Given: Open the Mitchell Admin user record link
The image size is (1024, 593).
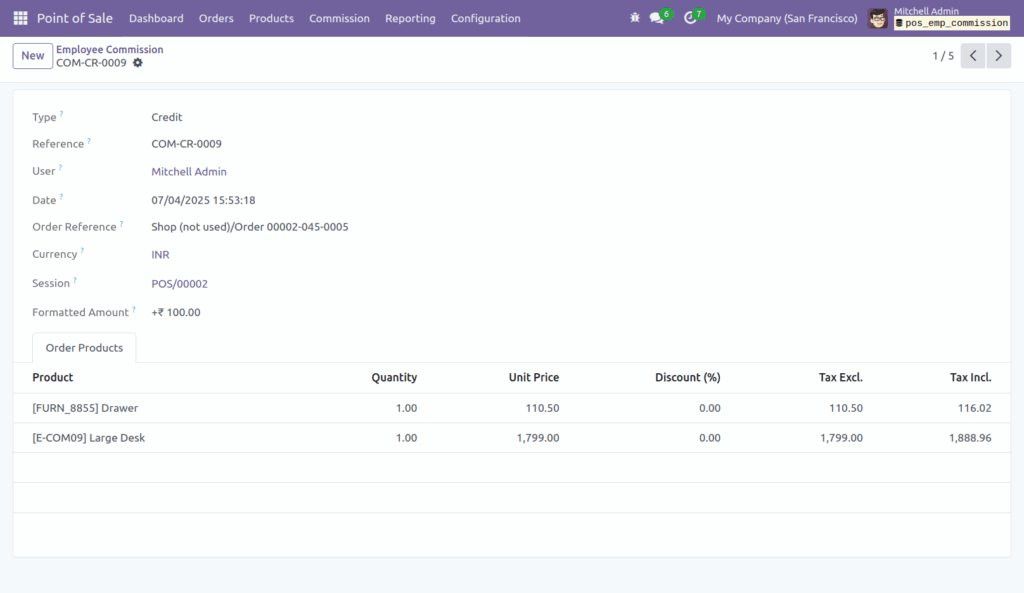Looking at the screenshot, I should [x=188, y=171].
